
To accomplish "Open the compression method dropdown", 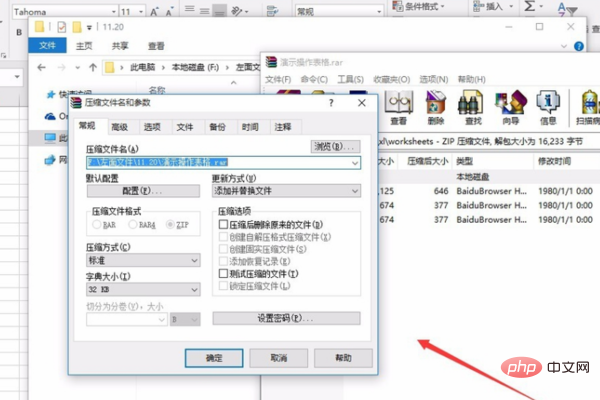I will click(x=143, y=261).
